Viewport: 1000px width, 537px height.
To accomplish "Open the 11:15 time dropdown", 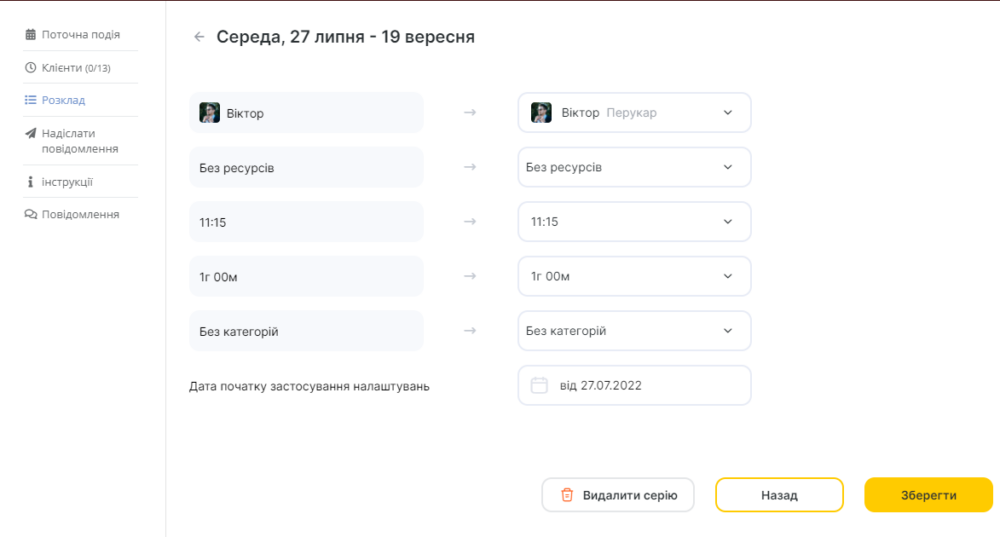I will [634, 222].
